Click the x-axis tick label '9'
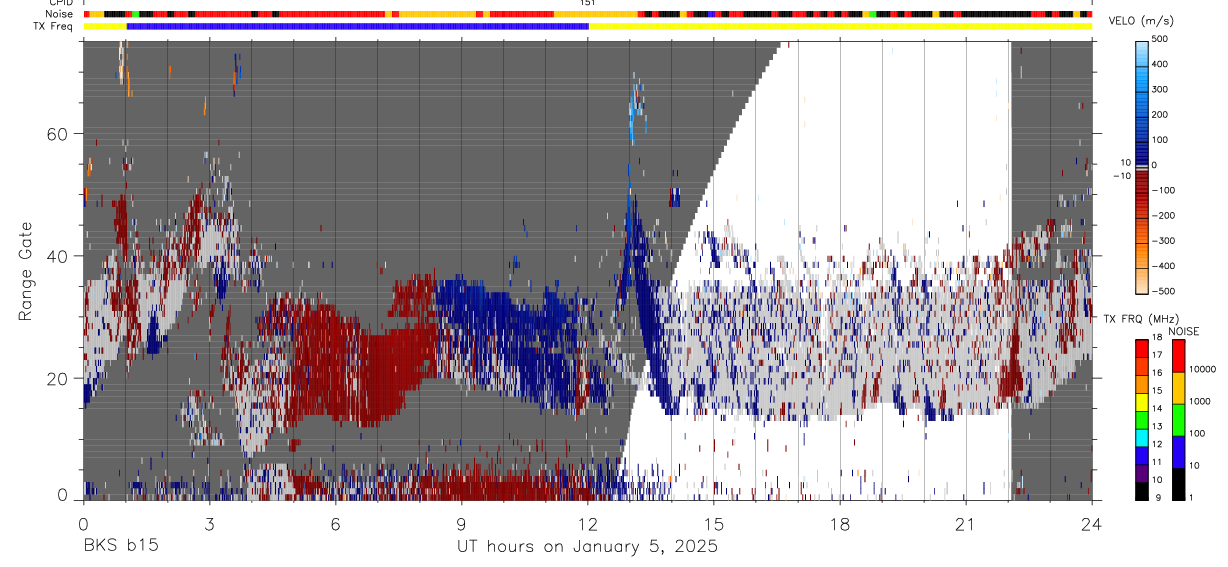Viewport: 1228px width, 567px height. tap(461, 524)
